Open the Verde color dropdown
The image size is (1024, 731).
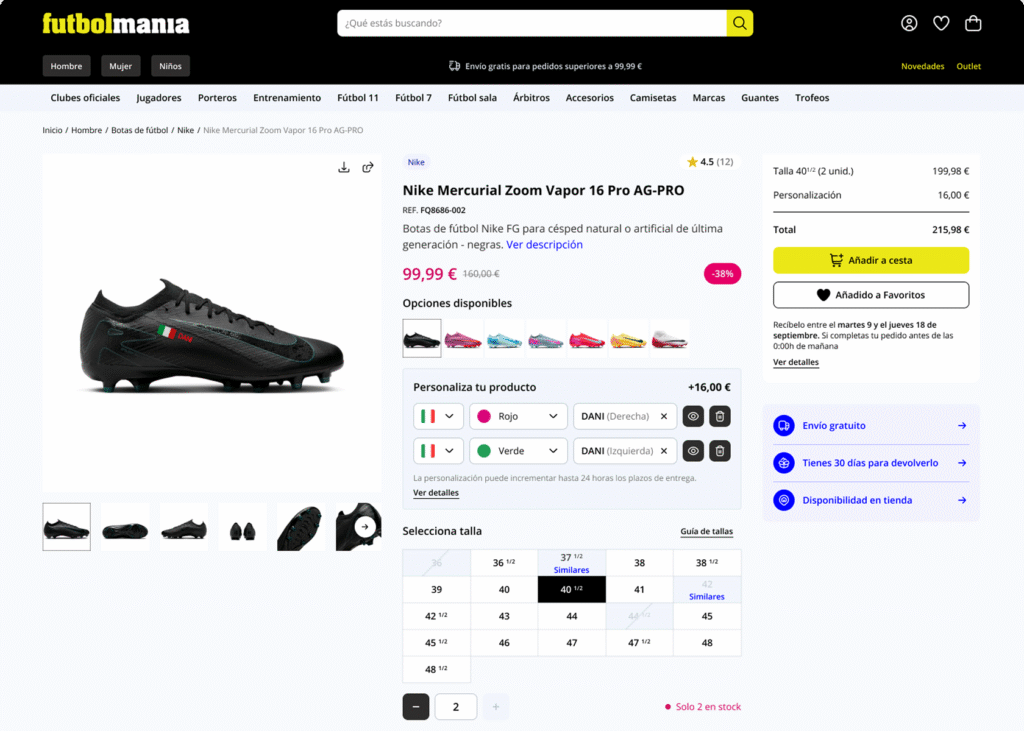click(x=518, y=451)
